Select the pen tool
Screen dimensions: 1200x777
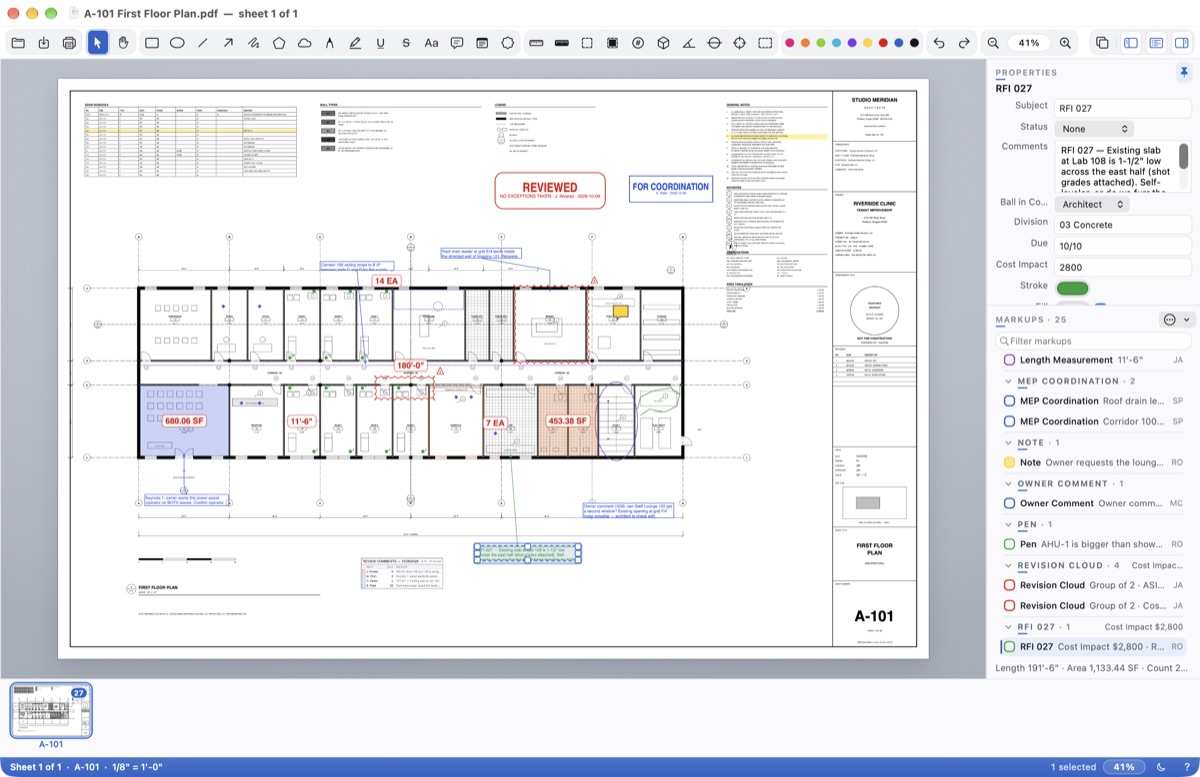[x=330, y=43]
